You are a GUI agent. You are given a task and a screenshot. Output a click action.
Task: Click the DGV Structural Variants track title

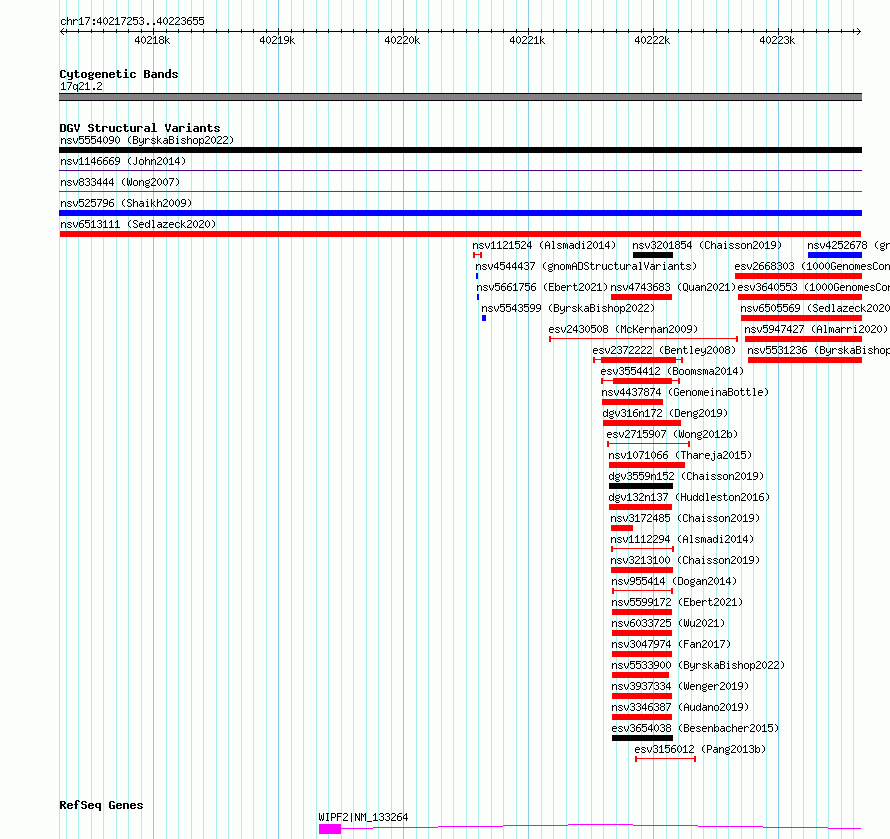[140, 128]
